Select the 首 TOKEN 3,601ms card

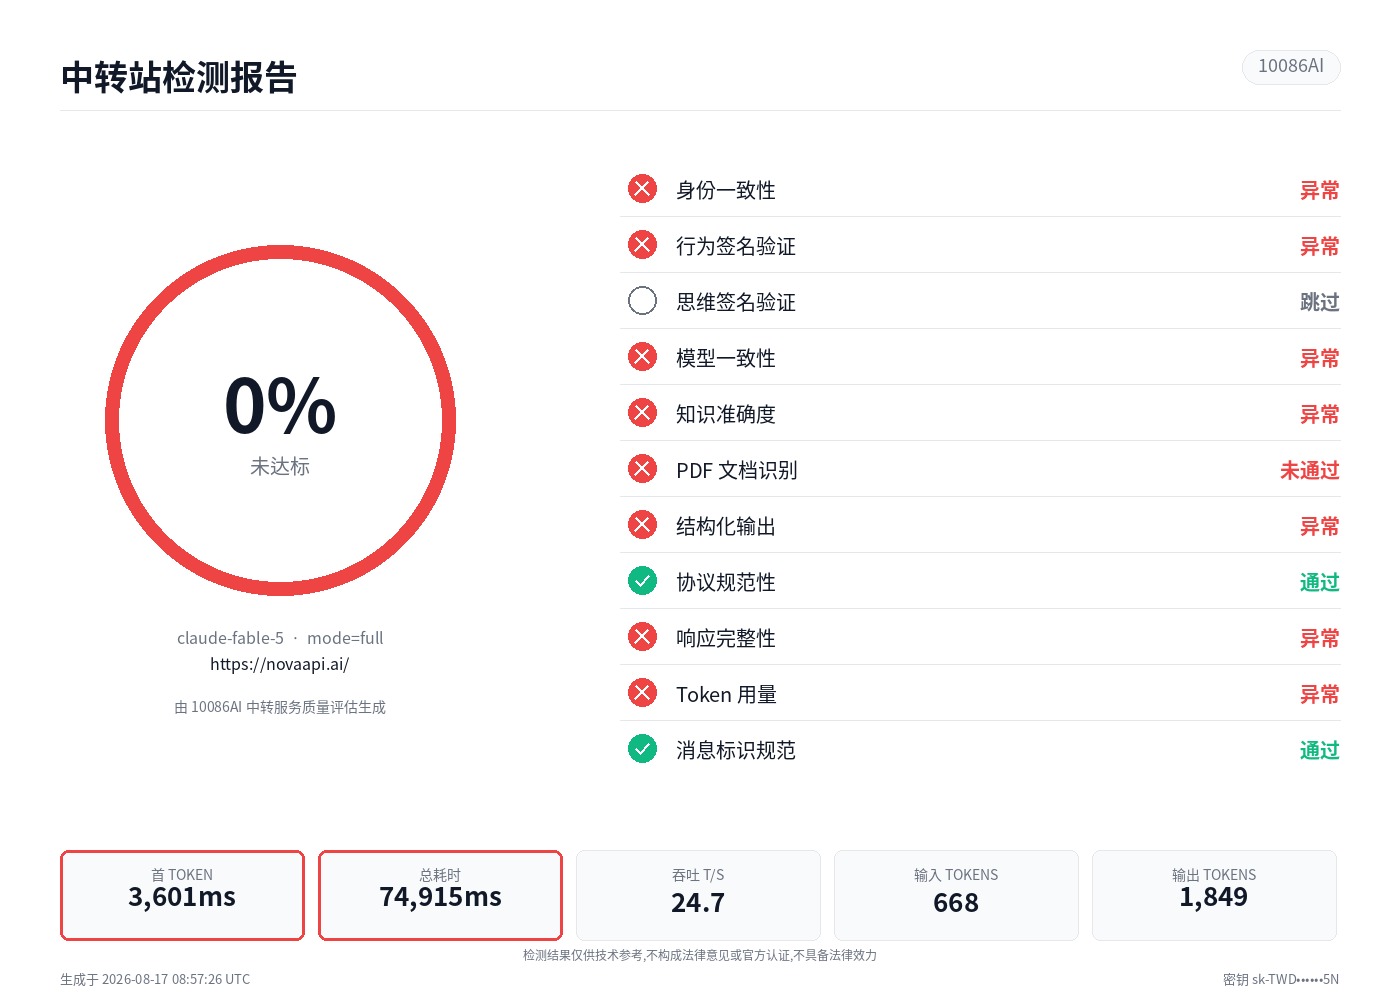pos(182,895)
